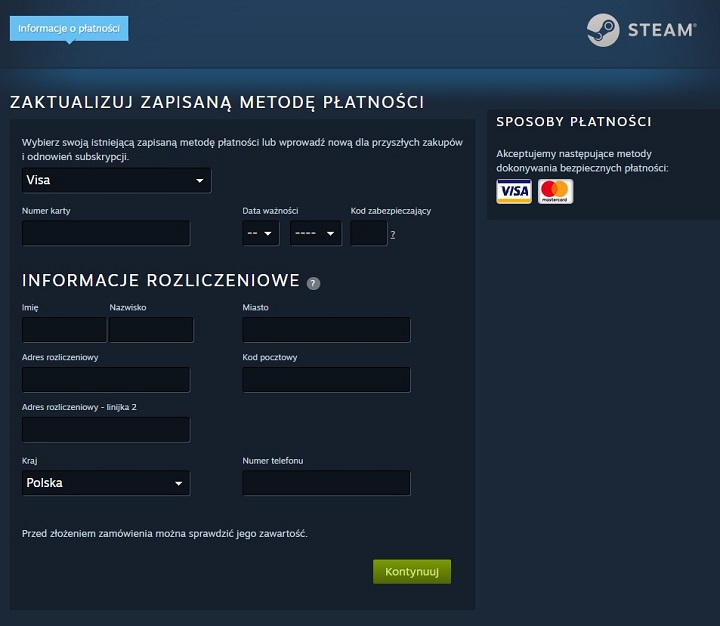The image size is (720, 626).
Task: Select the Nazwisko text field
Action: 151,330
